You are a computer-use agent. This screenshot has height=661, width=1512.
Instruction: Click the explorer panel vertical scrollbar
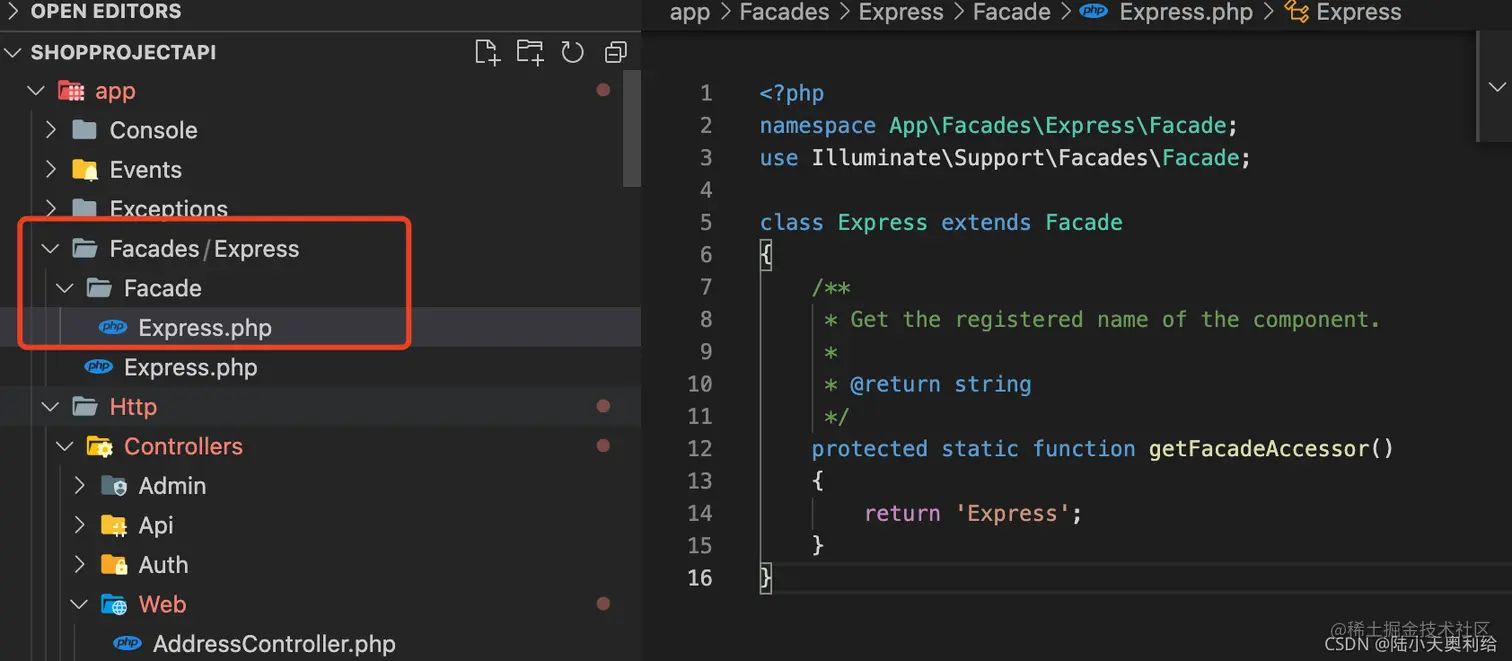[x=631, y=130]
